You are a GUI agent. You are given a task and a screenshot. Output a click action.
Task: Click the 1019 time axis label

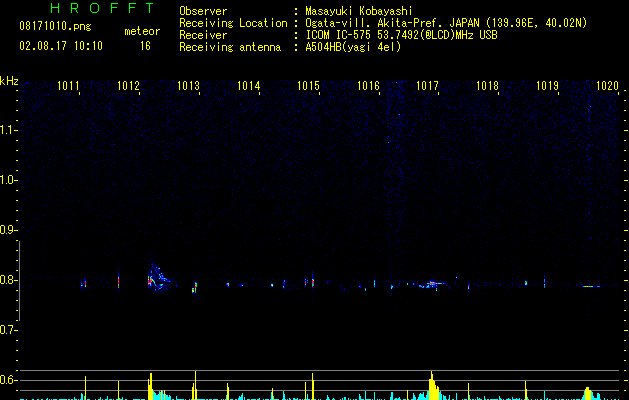click(x=548, y=86)
